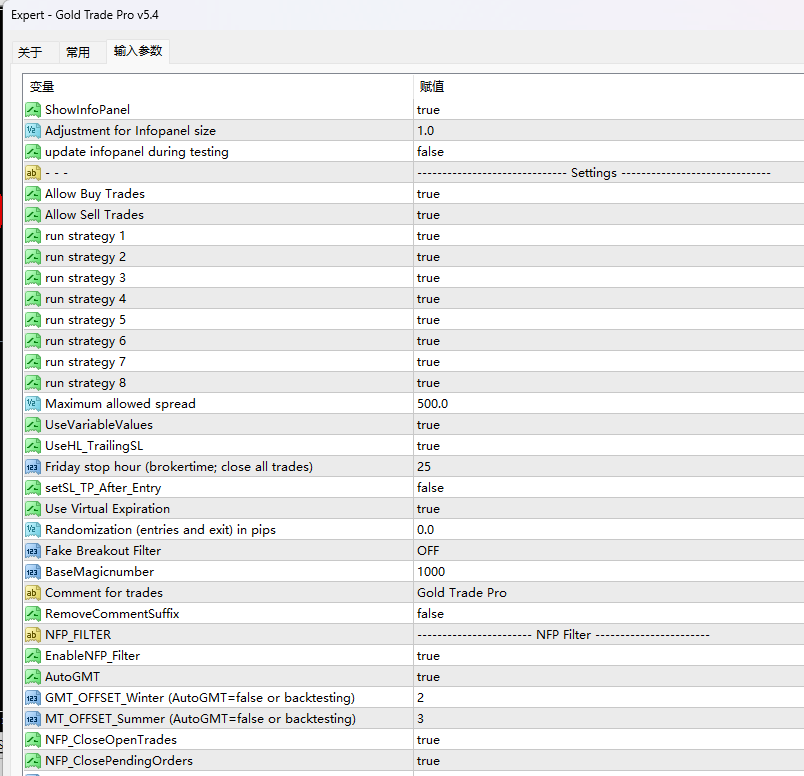The image size is (804, 776).
Task: Click the EnableNFP_Filter icon
Action: (x=33, y=656)
